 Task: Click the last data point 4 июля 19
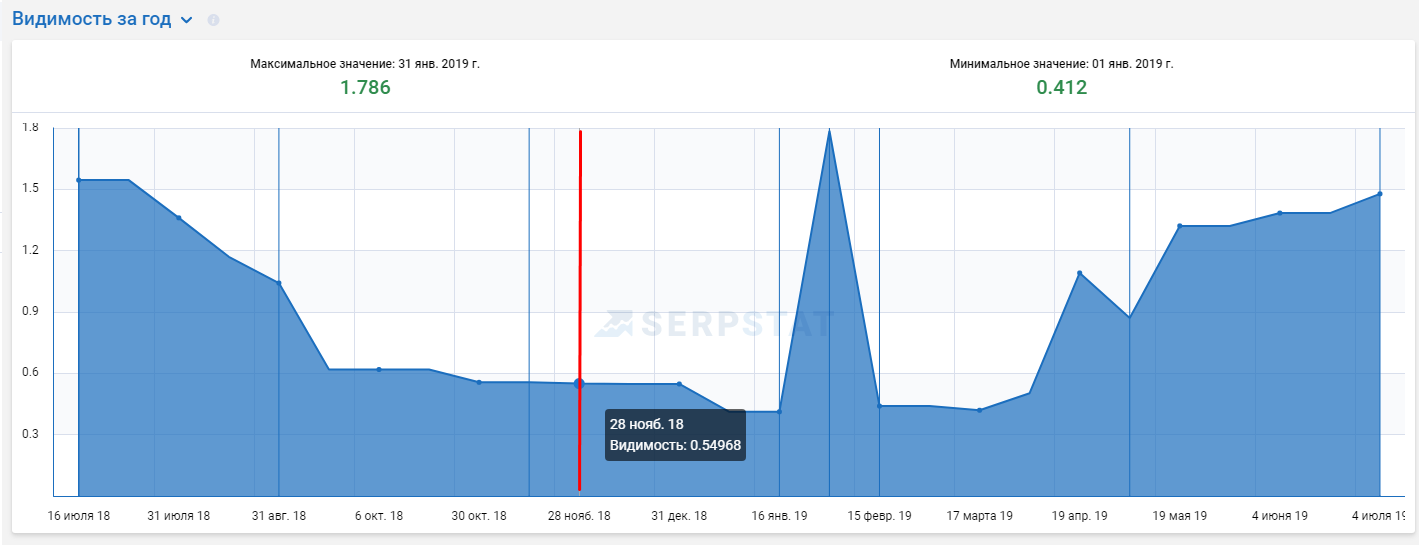1380,194
